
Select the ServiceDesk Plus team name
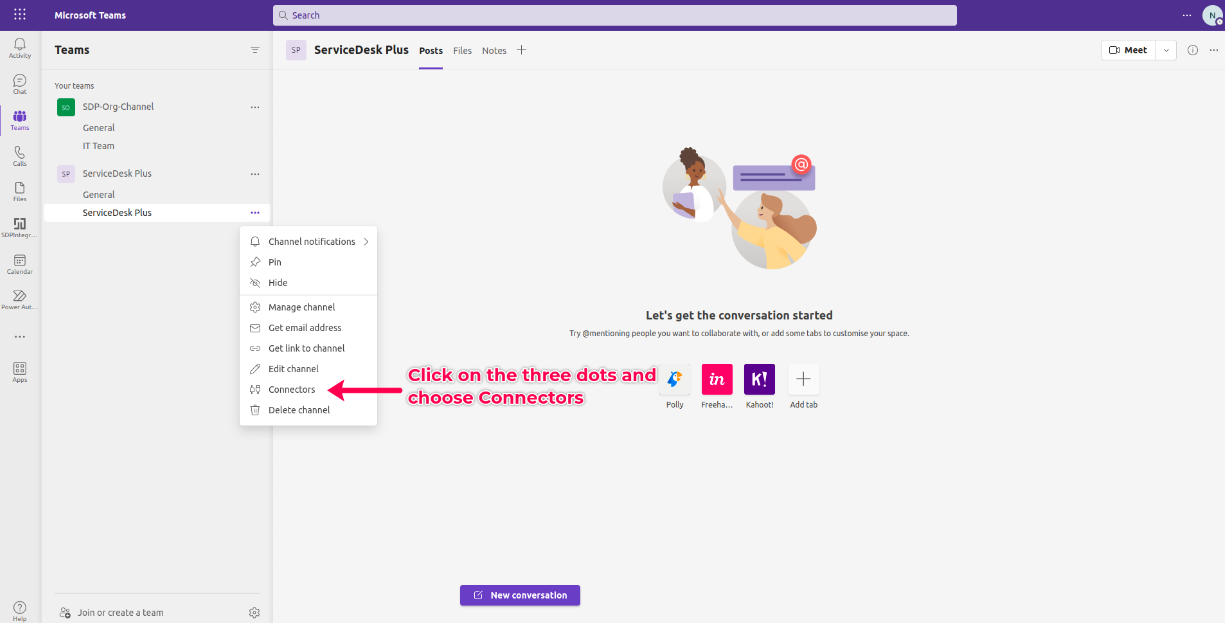point(117,174)
